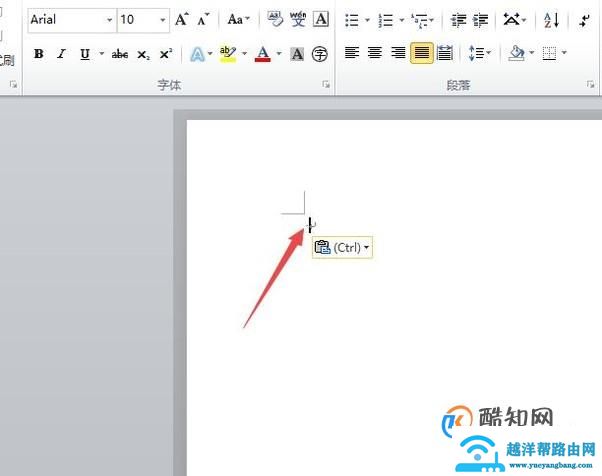Open the Numbering dropdown arrow

point(402,20)
